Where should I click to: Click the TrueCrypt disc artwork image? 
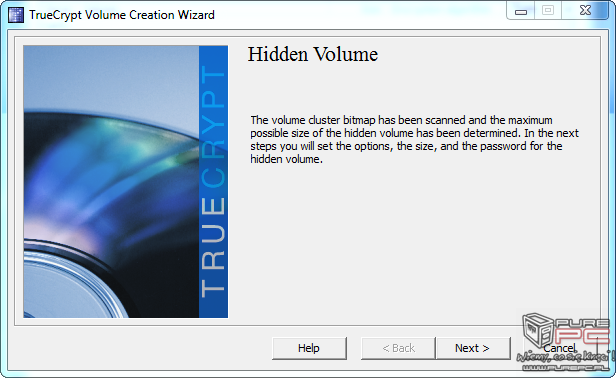126,182
